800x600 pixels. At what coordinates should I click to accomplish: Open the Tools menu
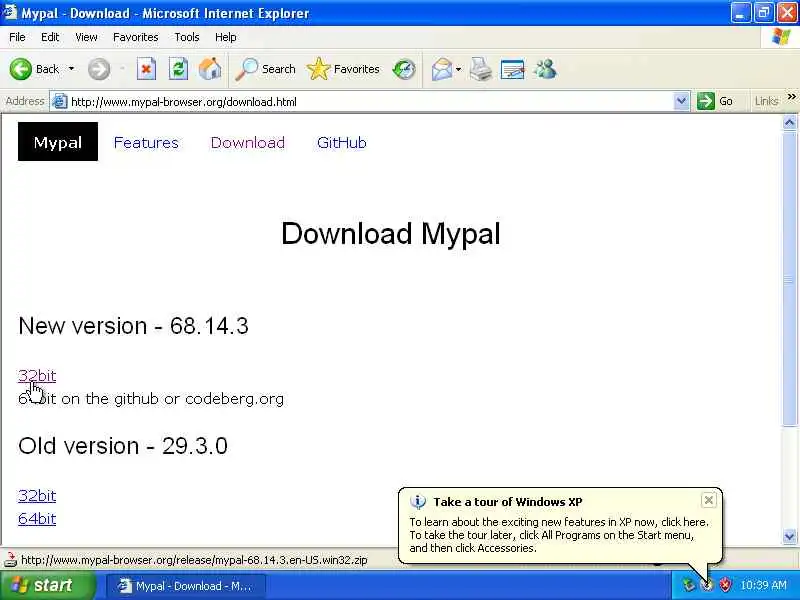click(x=187, y=37)
